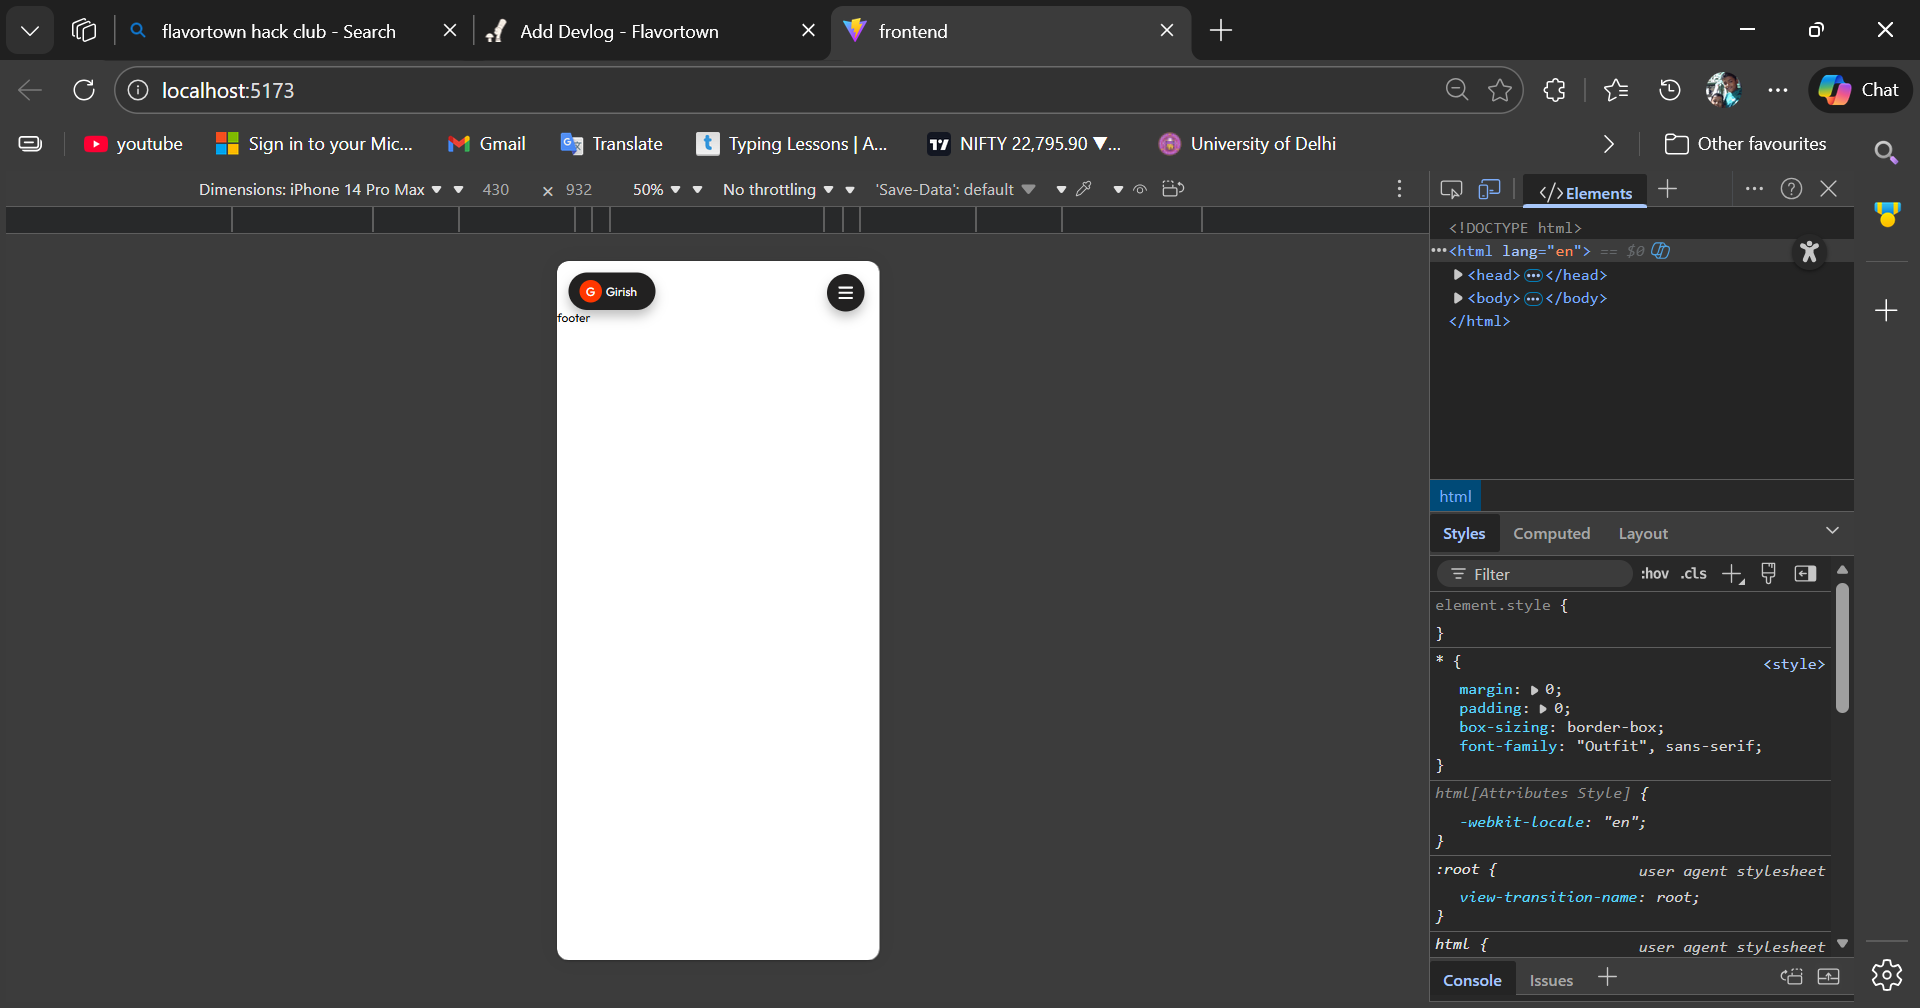Open browser extensions puzzle icon
Screen dimensions: 1920x1008
(1554, 90)
